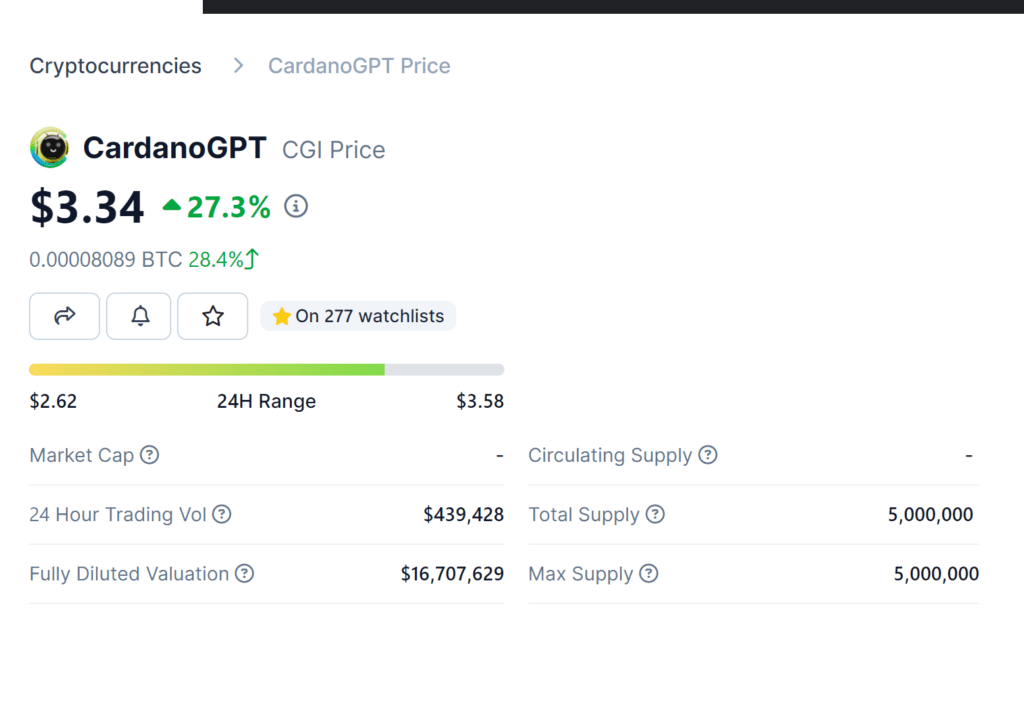Open Max Supply help question icon

point(648,574)
